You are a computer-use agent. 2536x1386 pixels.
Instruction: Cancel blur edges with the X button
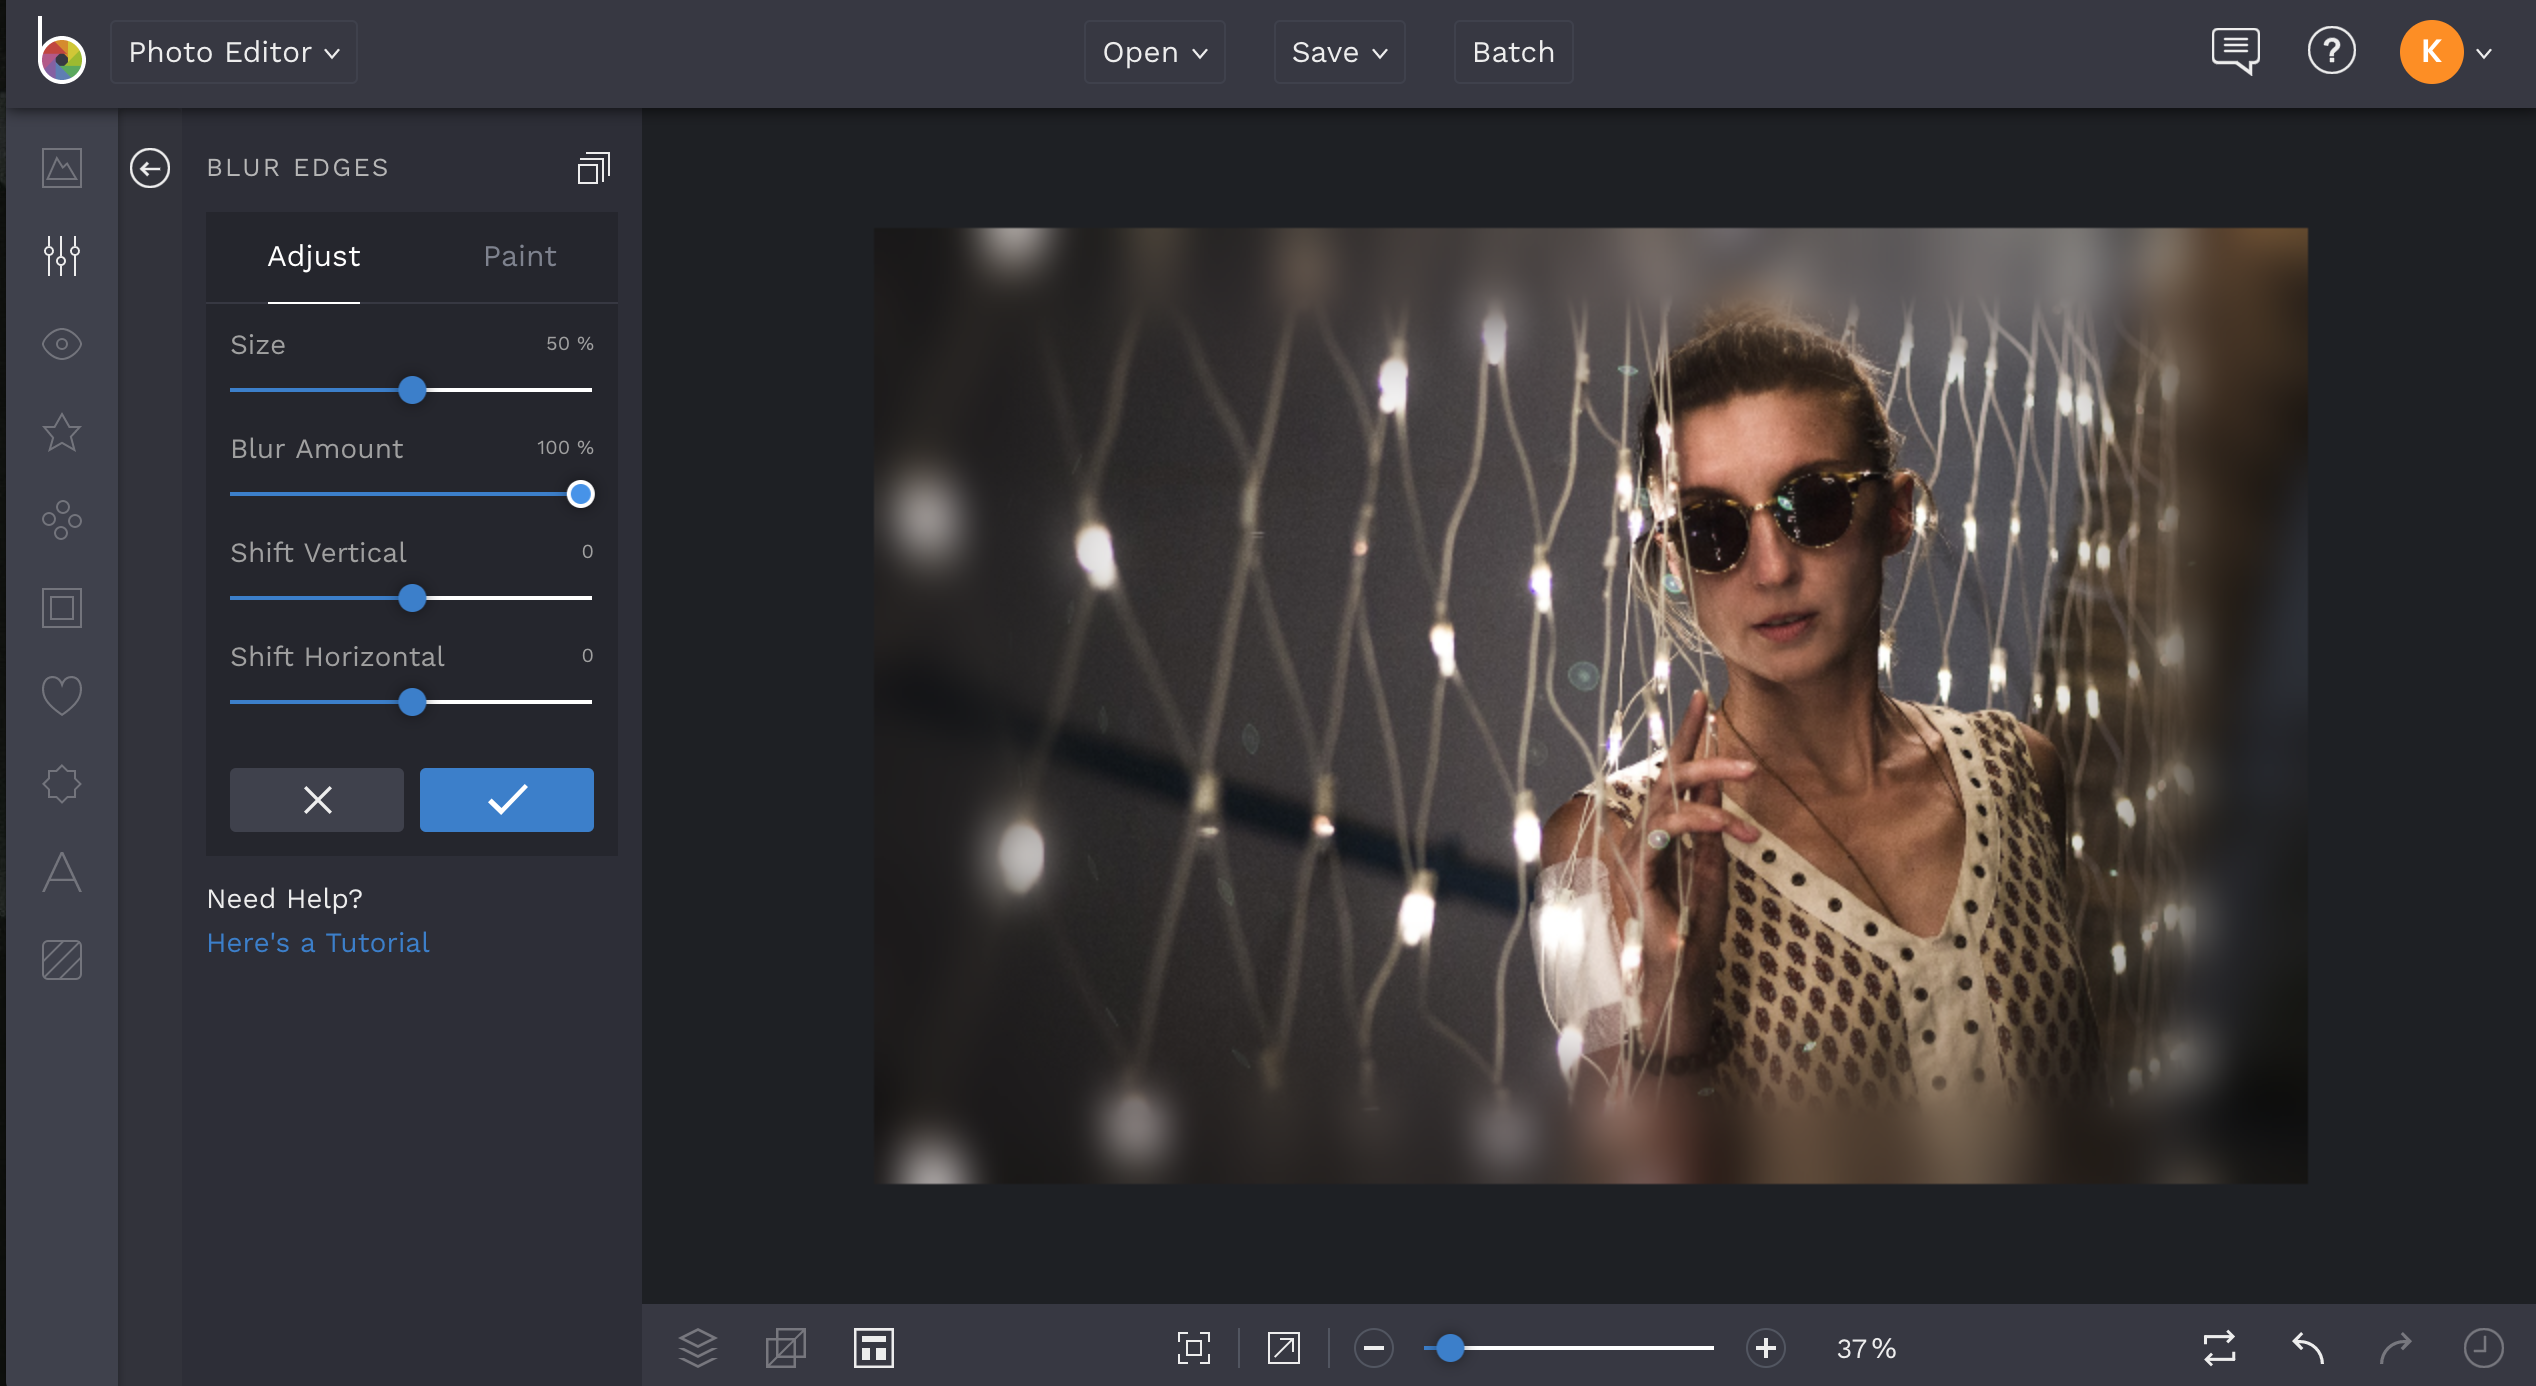317,800
